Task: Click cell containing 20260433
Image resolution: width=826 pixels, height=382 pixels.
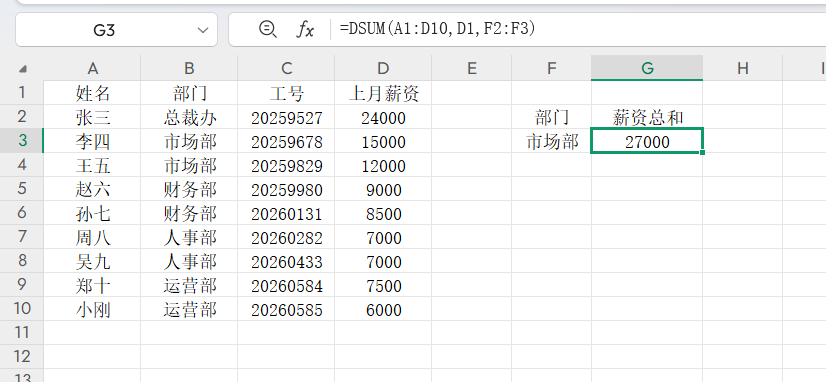Action: 286,261
